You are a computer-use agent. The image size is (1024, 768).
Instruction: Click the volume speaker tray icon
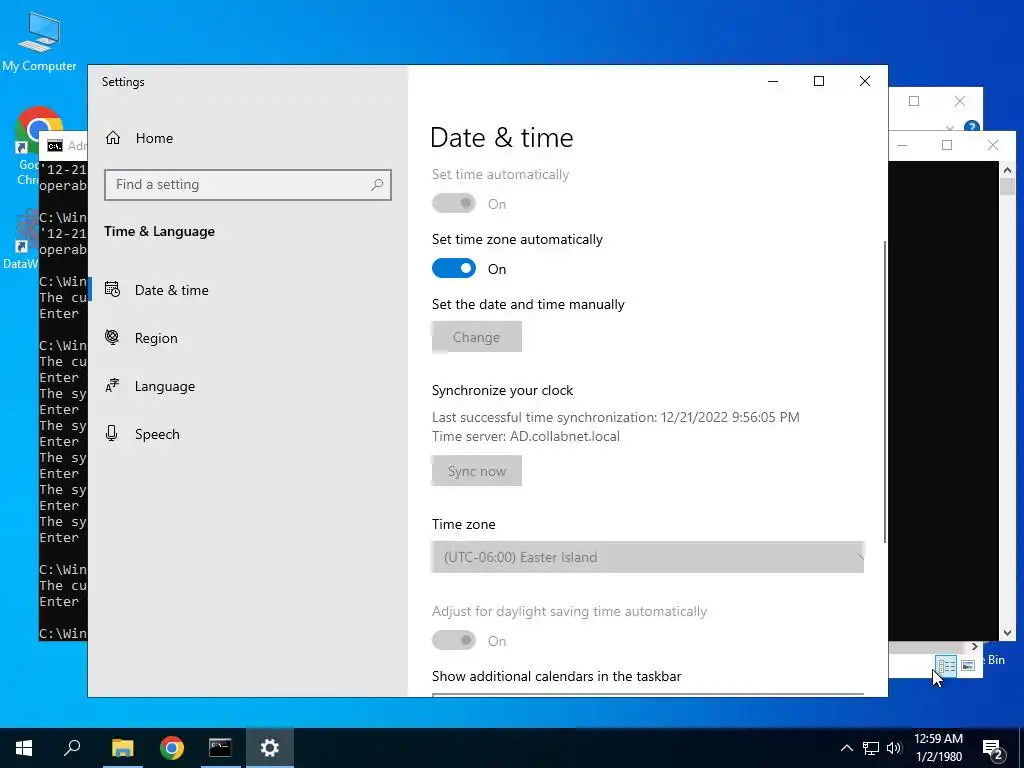(x=894, y=748)
